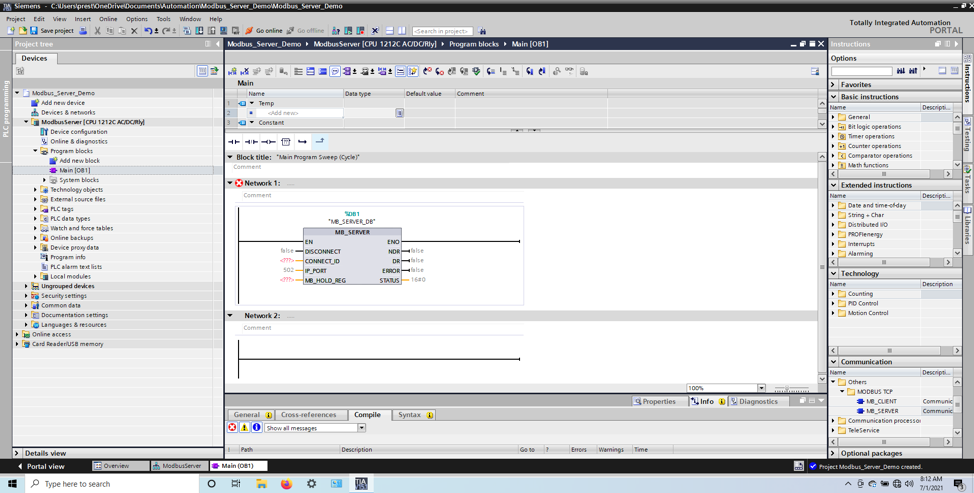The height and width of the screenshot is (493, 974).
Task: Switch to the Overview editor tab
Action: click(121, 466)
